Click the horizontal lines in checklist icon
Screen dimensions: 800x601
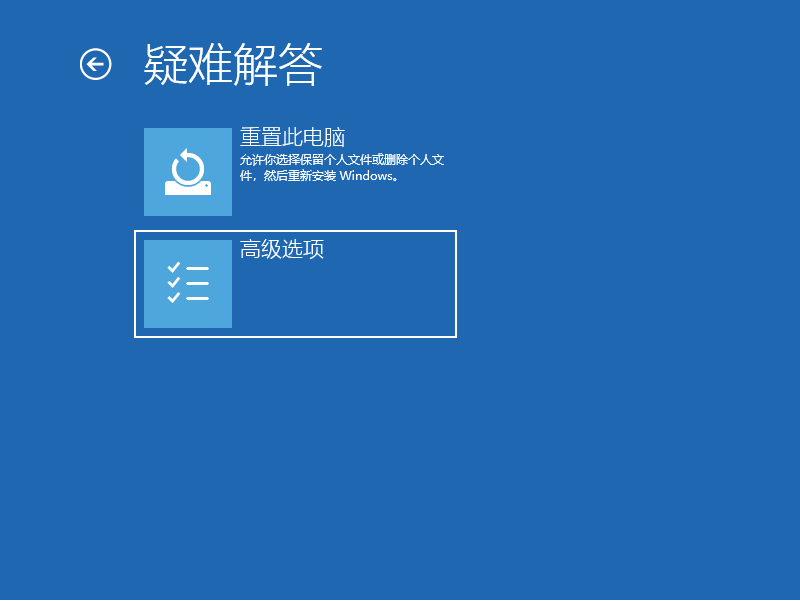(197, 283)
